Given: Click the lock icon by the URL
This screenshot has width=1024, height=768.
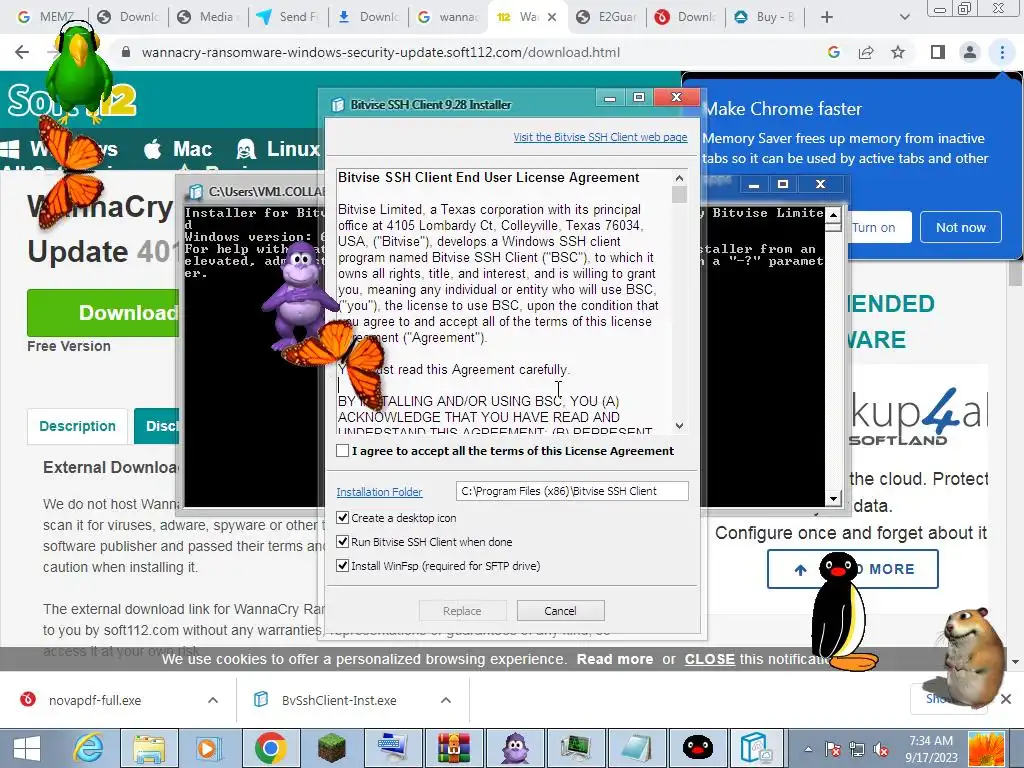Looking at the screenshot, I should point(126,52).
